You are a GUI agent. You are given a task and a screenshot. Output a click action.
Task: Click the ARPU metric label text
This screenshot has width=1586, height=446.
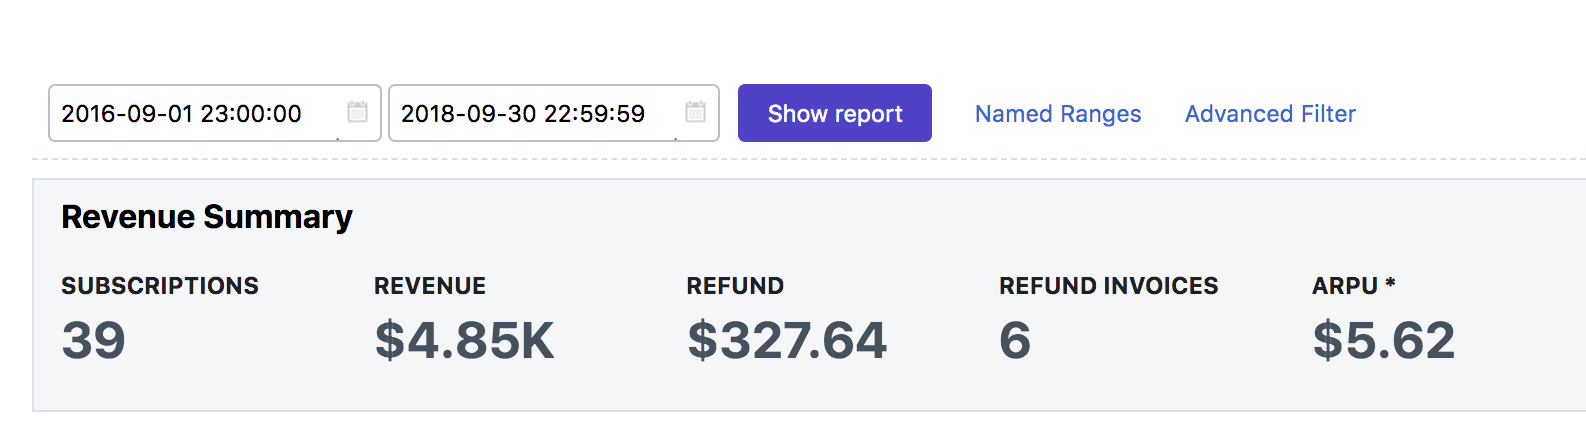[x=1345, y=286]
